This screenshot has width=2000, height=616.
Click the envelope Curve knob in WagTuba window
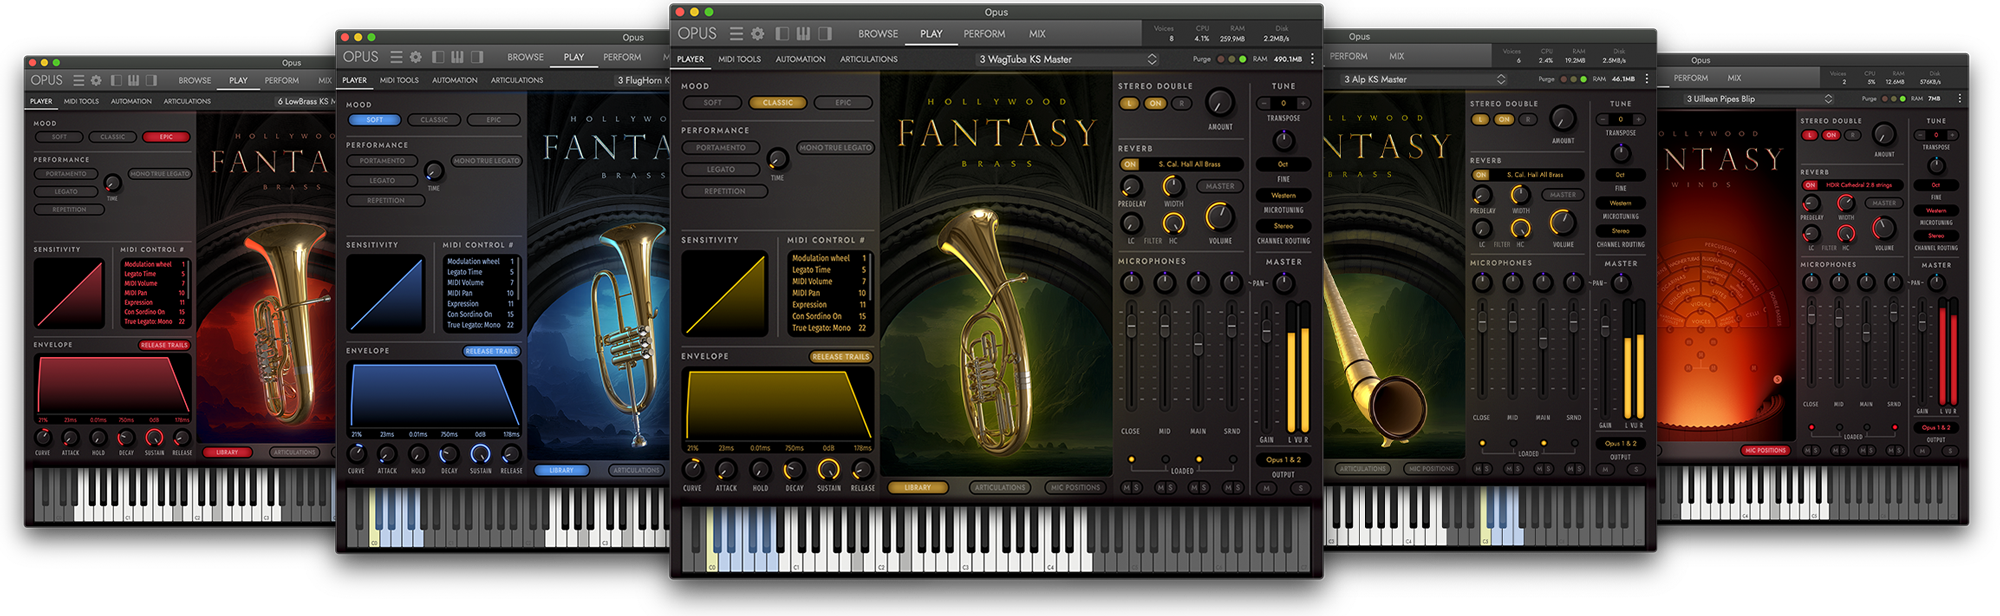(x=692, y=469)
